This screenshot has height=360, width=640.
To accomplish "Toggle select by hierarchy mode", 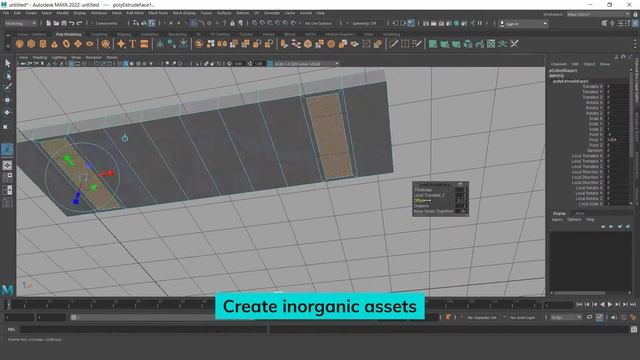I will [136, 23].
